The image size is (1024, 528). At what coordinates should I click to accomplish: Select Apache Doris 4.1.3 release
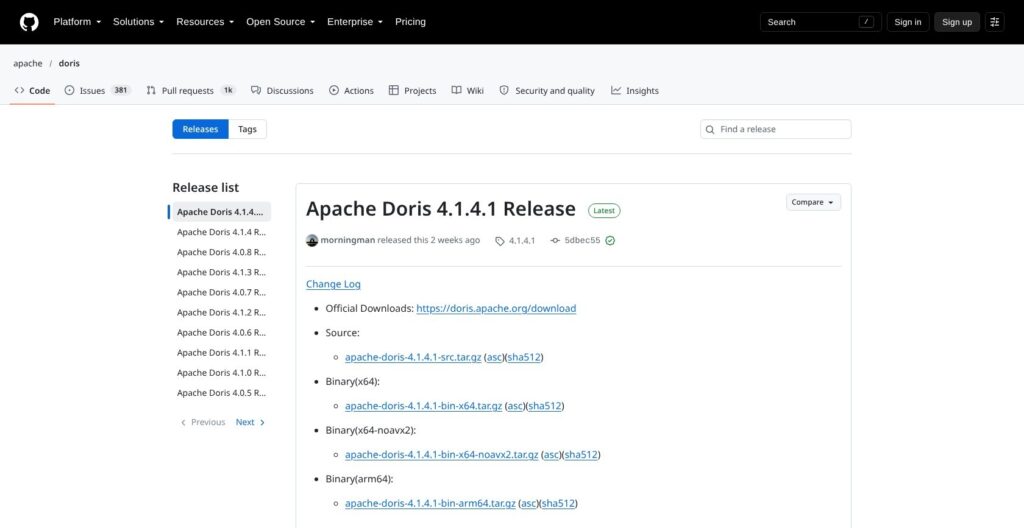(x=221, y=272)
